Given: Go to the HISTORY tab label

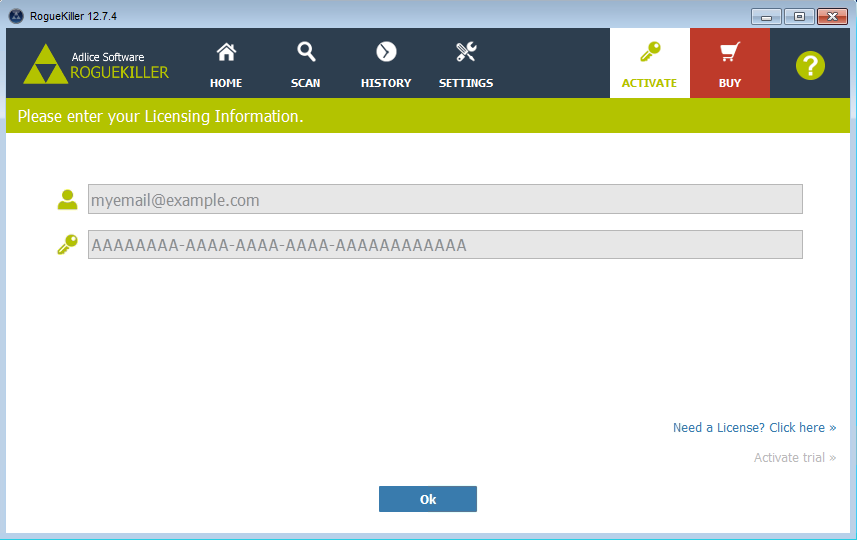Looking at the screenshot, I should coord(386,83).
